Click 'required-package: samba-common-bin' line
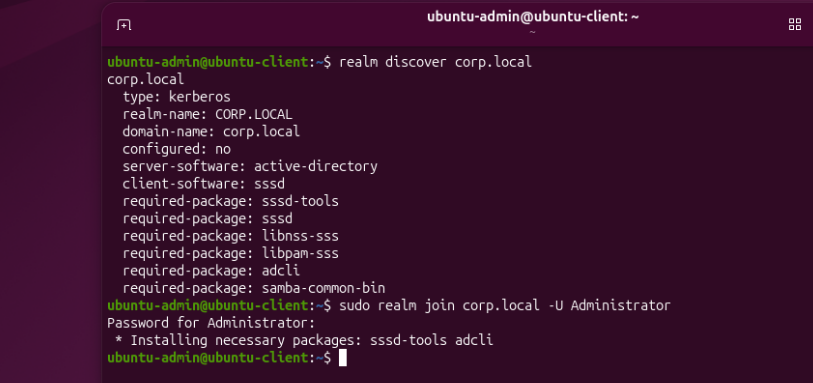 tap(254, 288)
